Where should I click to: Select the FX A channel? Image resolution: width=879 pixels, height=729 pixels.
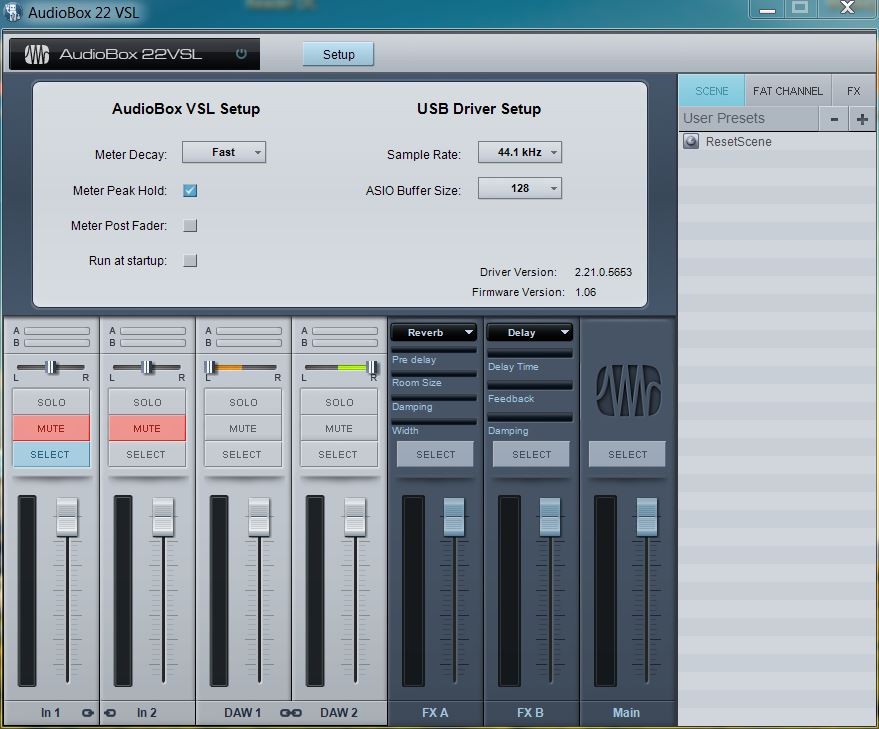[x=435, y=454]
